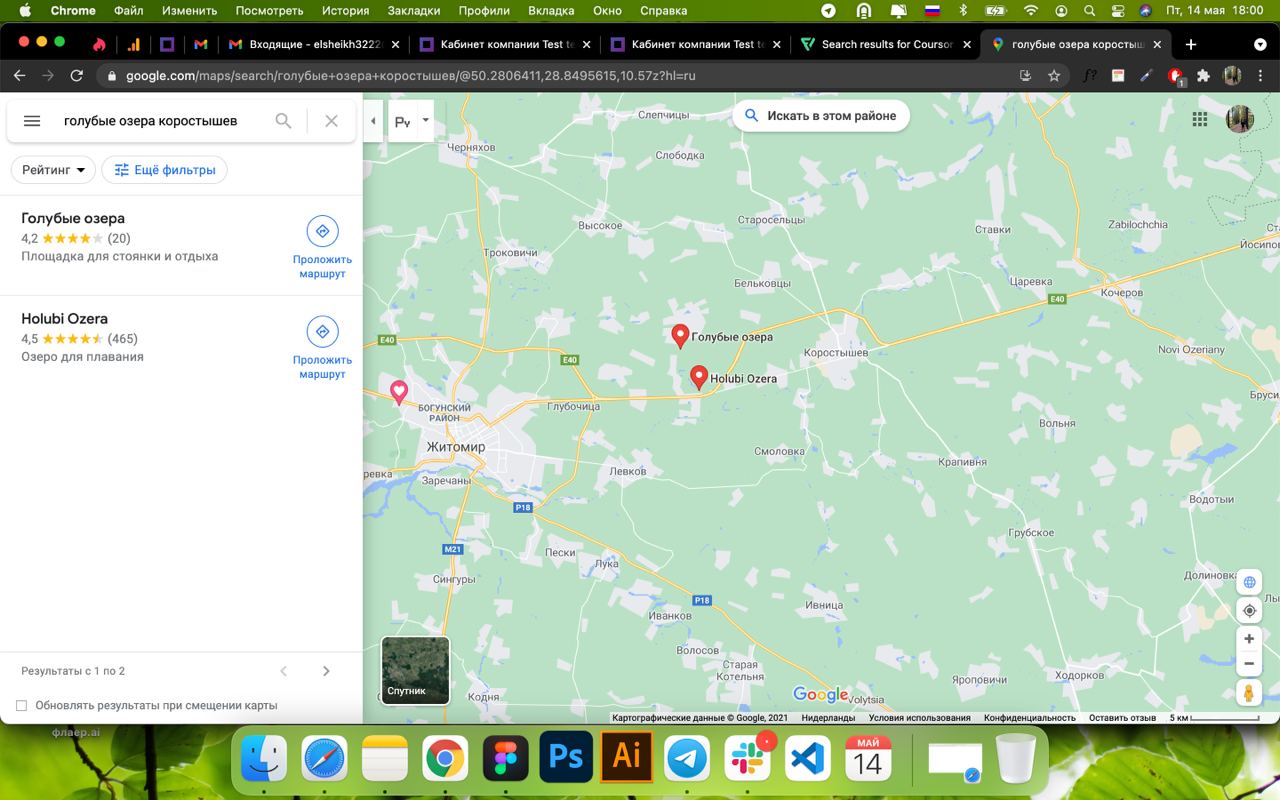Clear the Maps search with the X icon

pos(332,121)
